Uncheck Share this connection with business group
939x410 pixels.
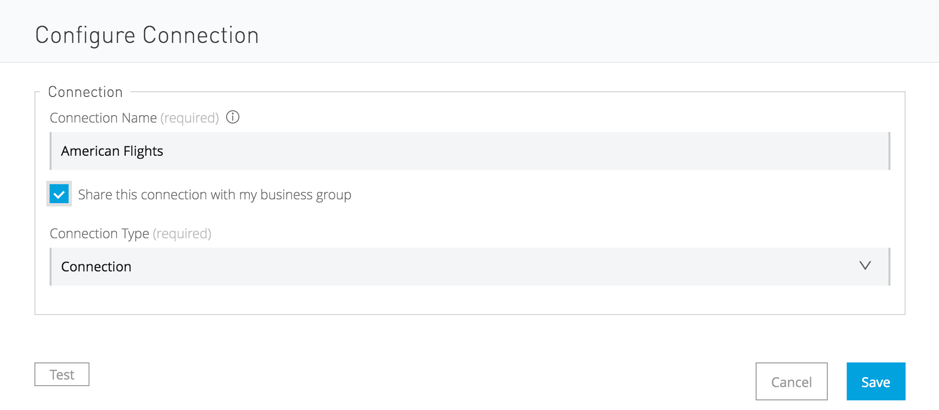pyautogui.click(x=59, y=195)
